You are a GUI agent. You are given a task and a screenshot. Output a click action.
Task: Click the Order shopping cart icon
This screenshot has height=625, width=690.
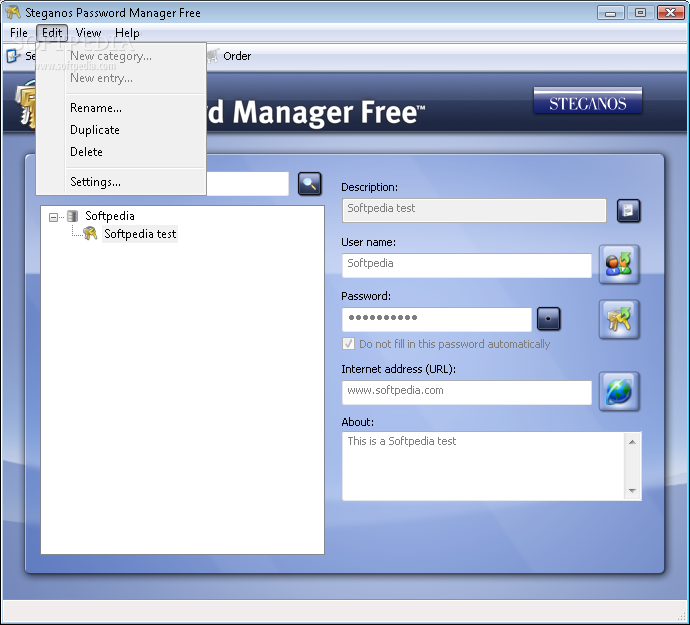[213, 56]
